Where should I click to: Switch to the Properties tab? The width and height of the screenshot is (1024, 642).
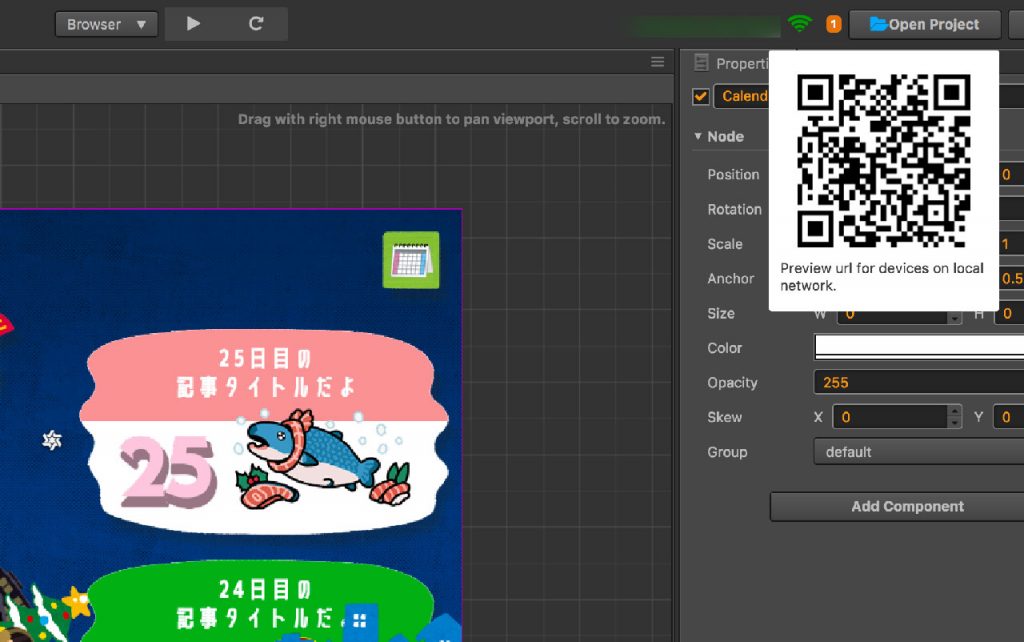(x=740, y=62)
